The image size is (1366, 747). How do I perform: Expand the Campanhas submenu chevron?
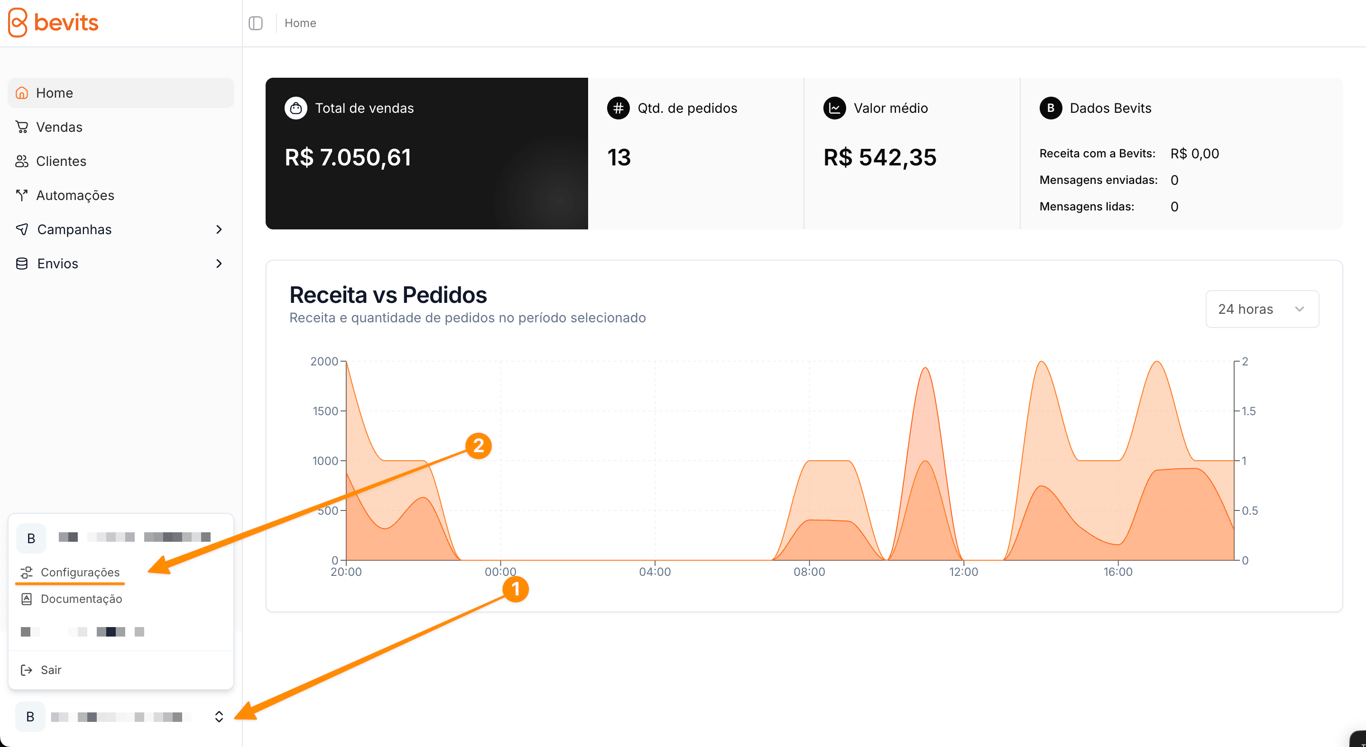(219, 230)
